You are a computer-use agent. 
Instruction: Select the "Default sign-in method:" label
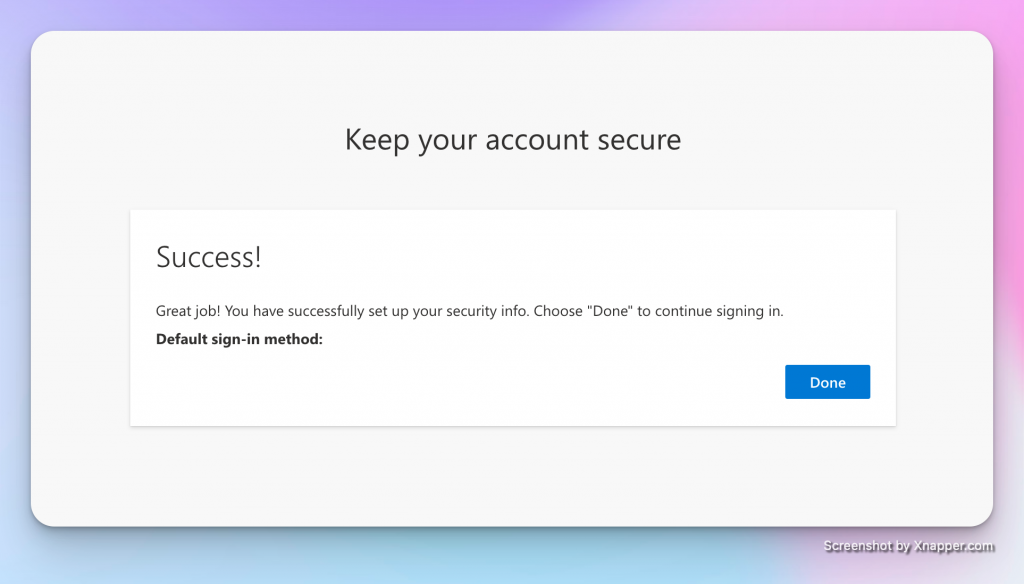(x=239, y=339)
